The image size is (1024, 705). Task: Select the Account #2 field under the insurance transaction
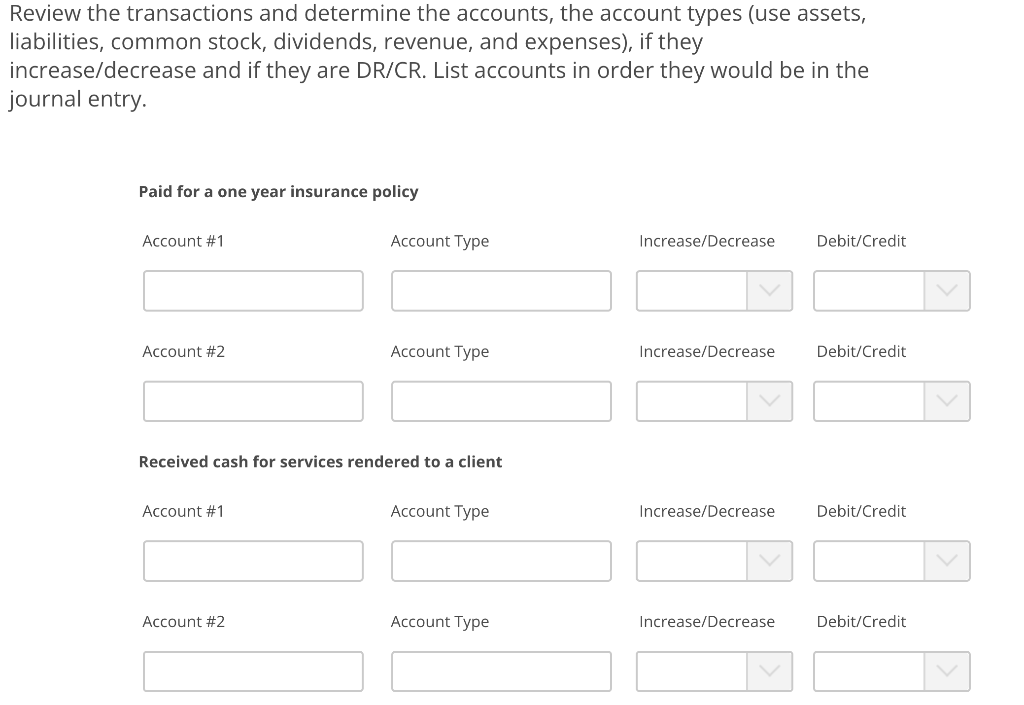[x=253, y=401]
